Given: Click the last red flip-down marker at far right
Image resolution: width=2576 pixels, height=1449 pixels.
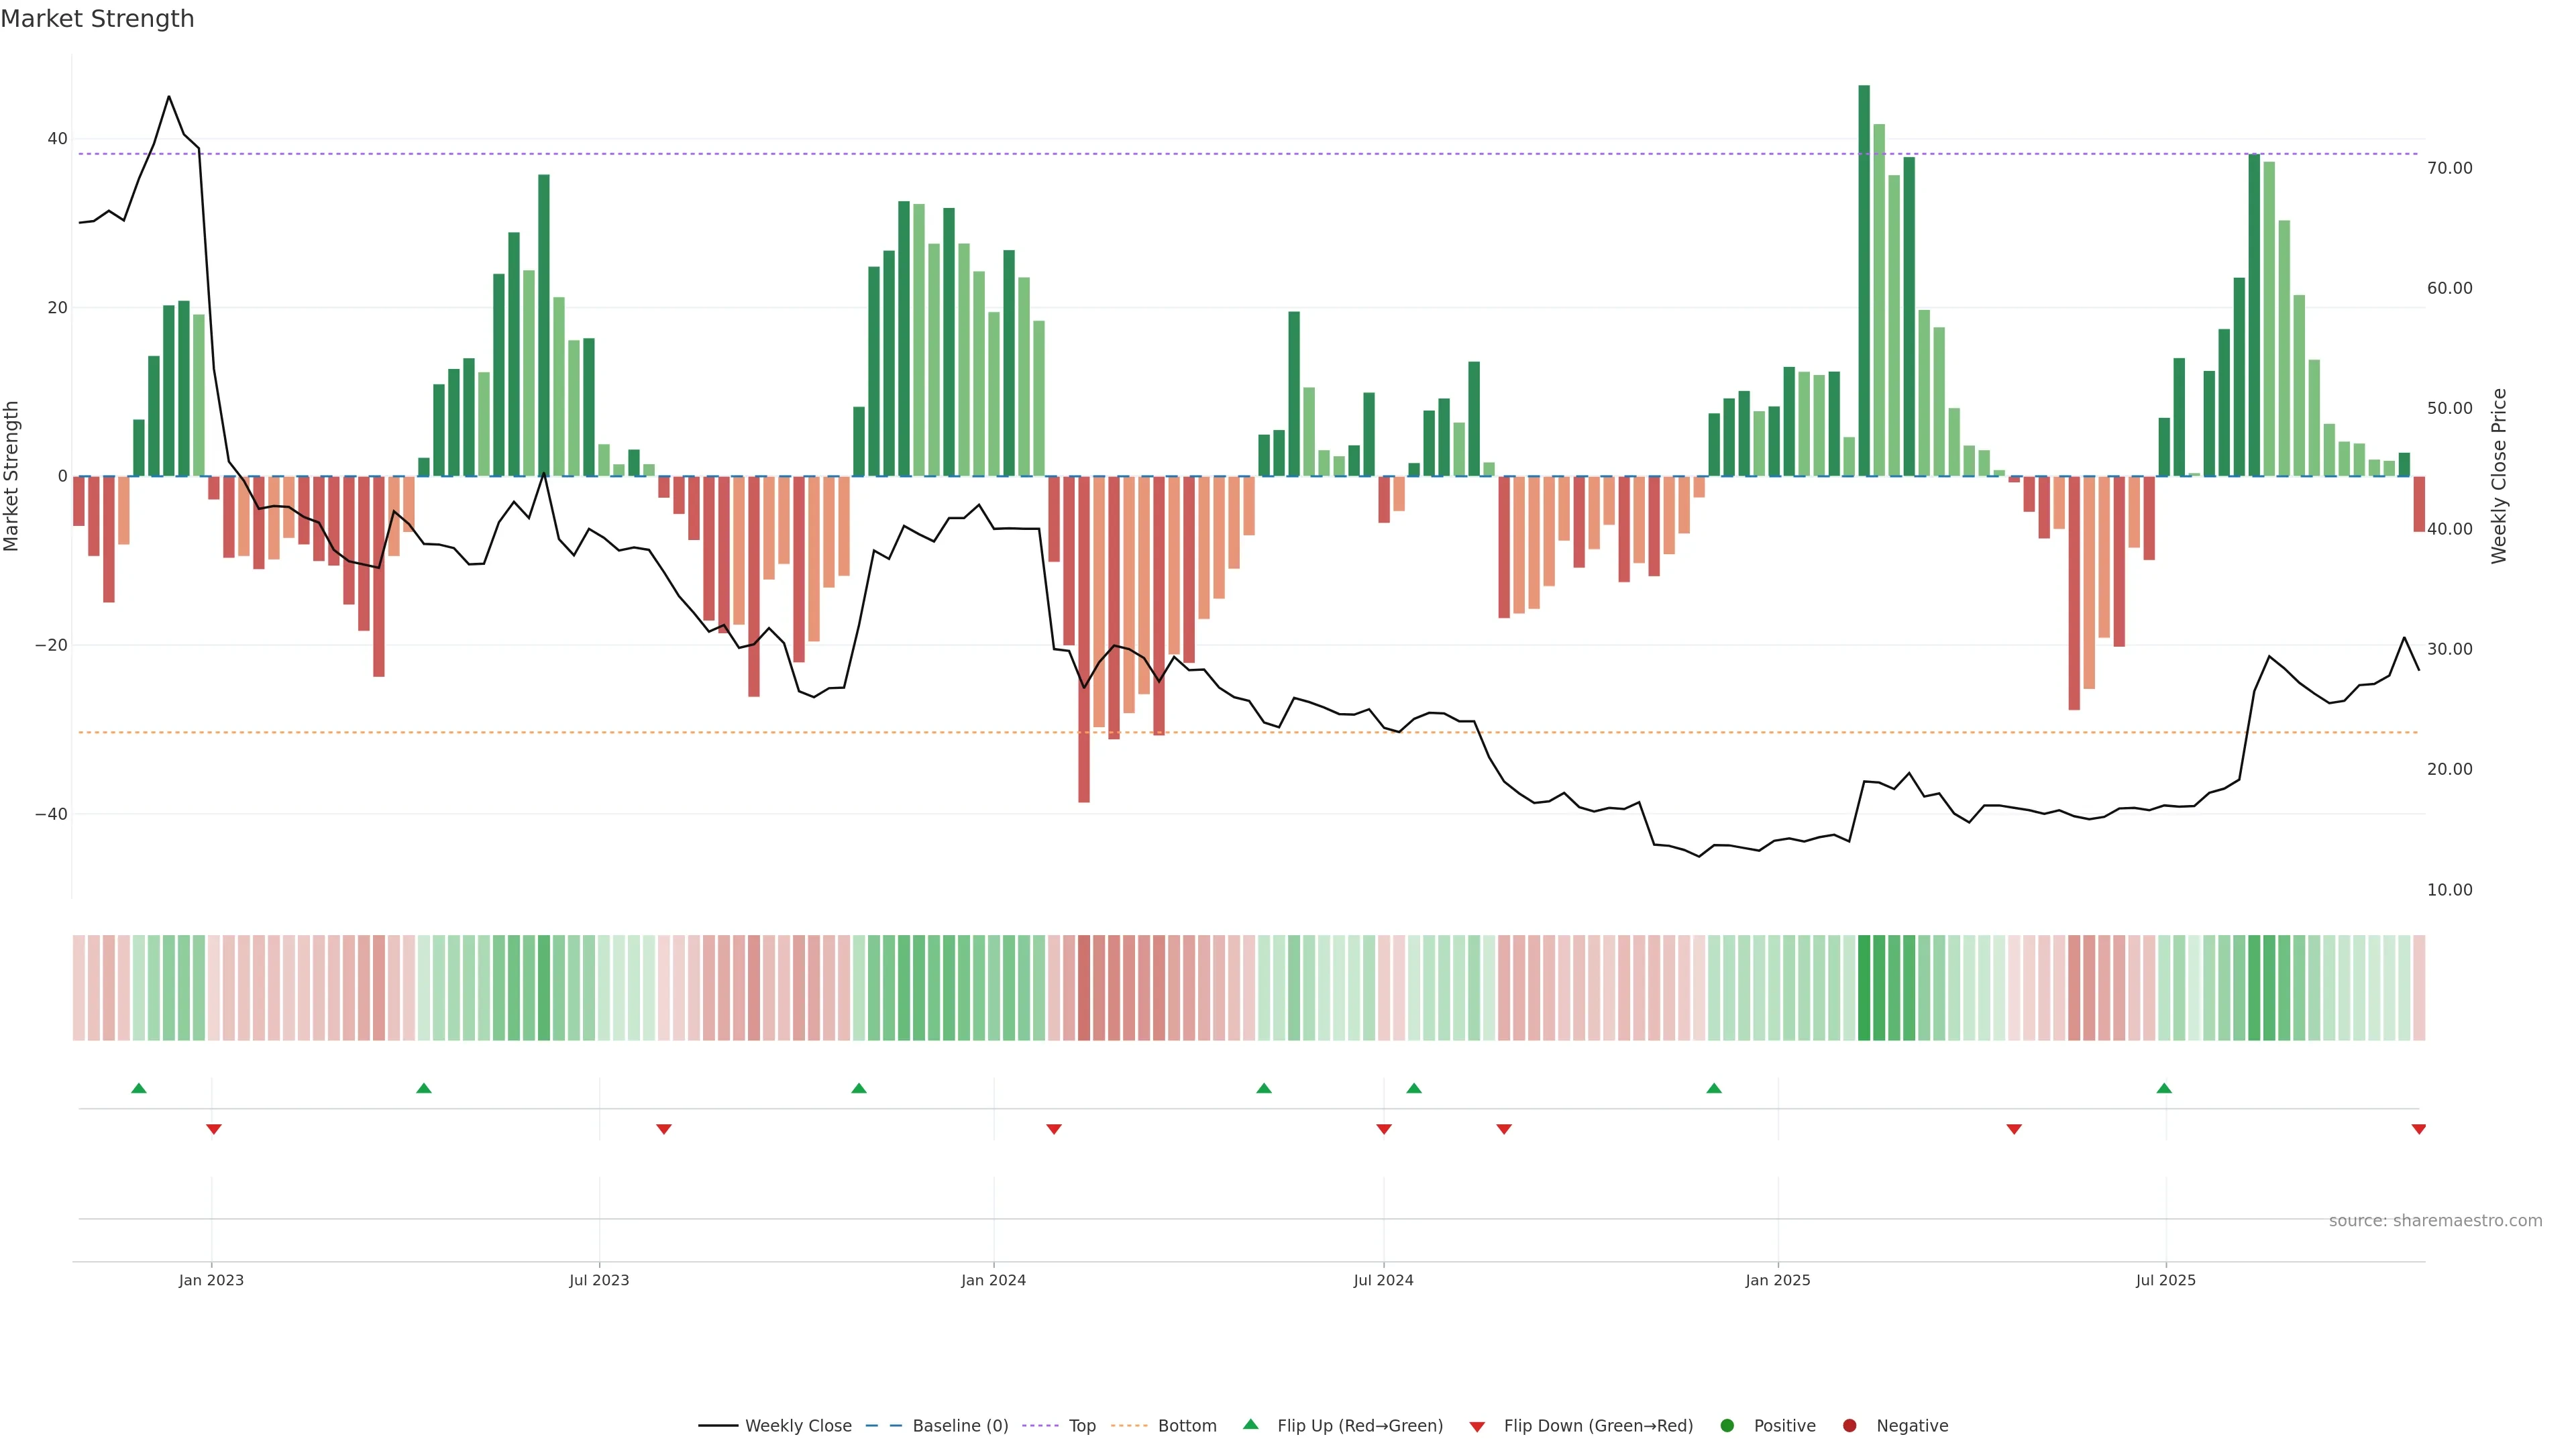Looking at the screenshot, I should 2418,1129.
